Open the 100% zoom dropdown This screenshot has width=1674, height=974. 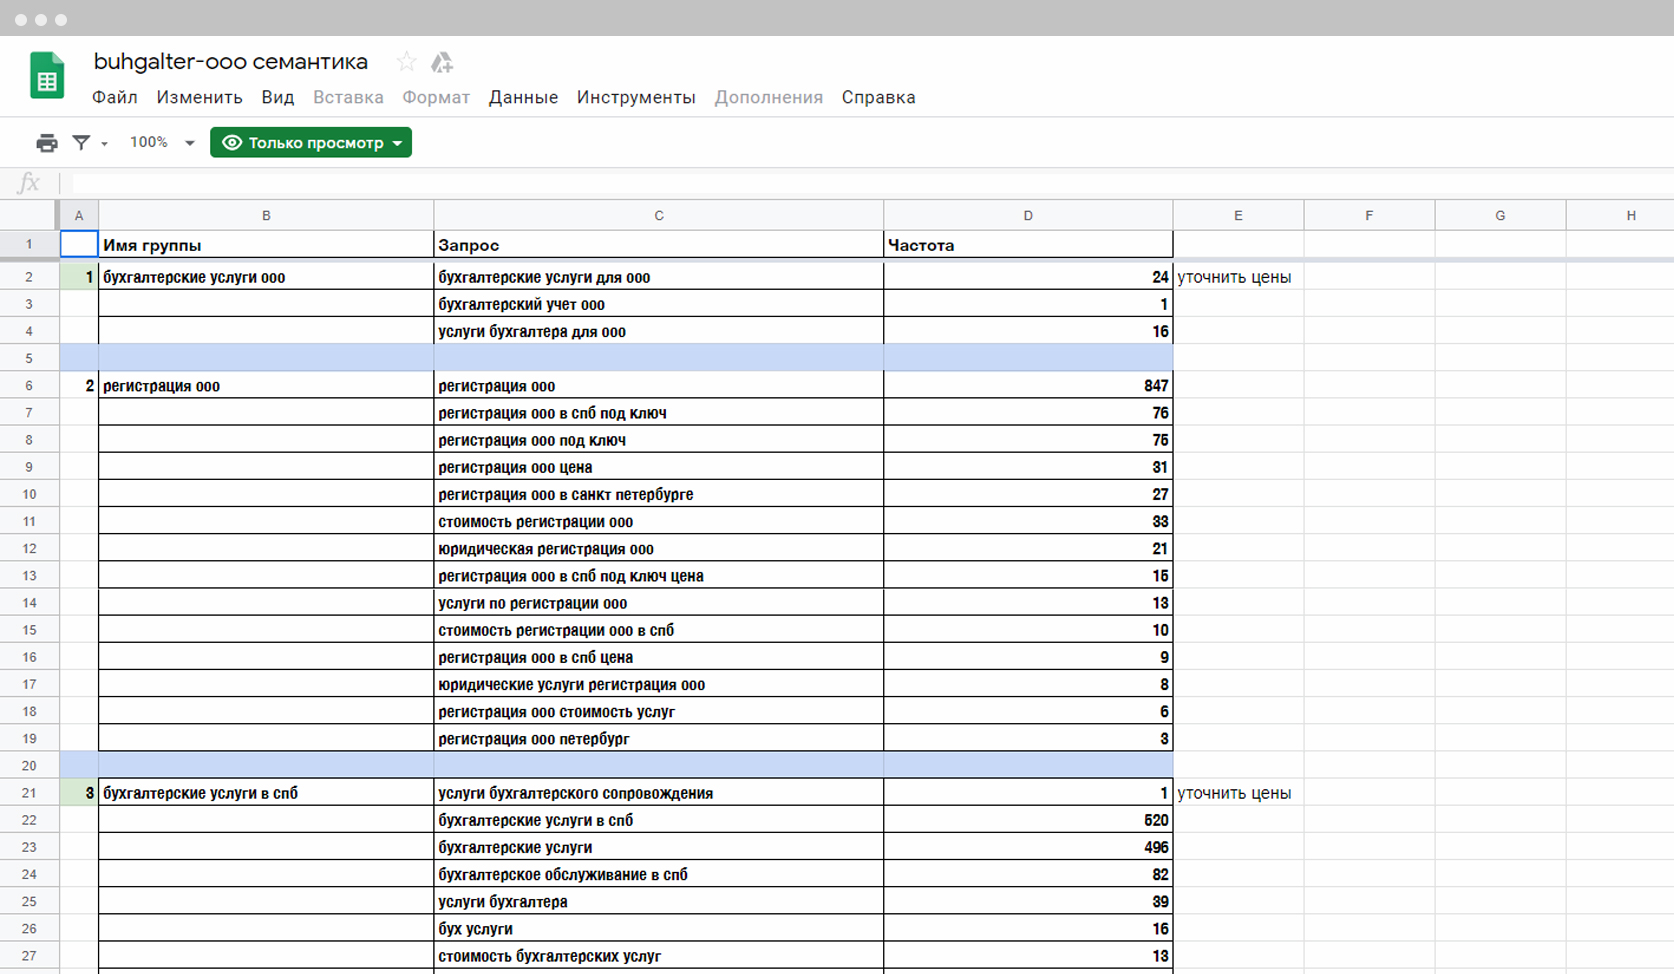click(x=161, y=143)
